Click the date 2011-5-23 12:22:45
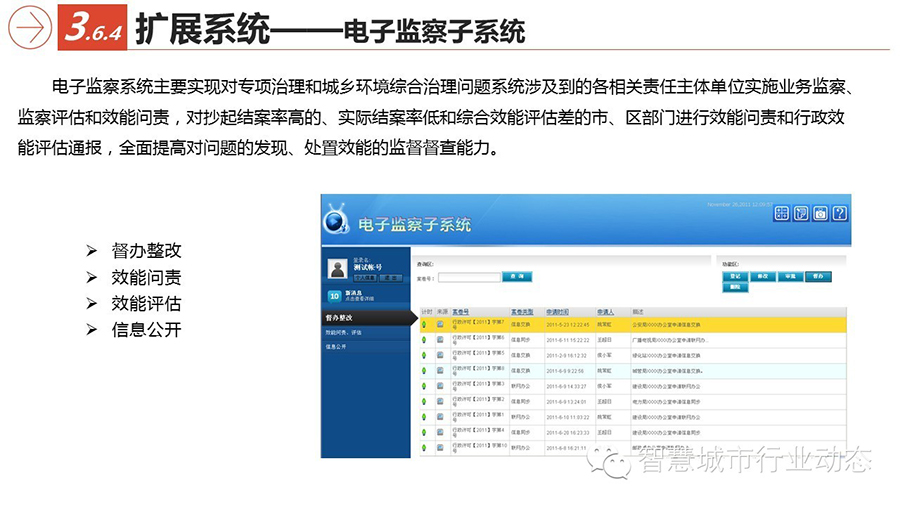Screen dimensions: 900x506 tap(568, 325)
